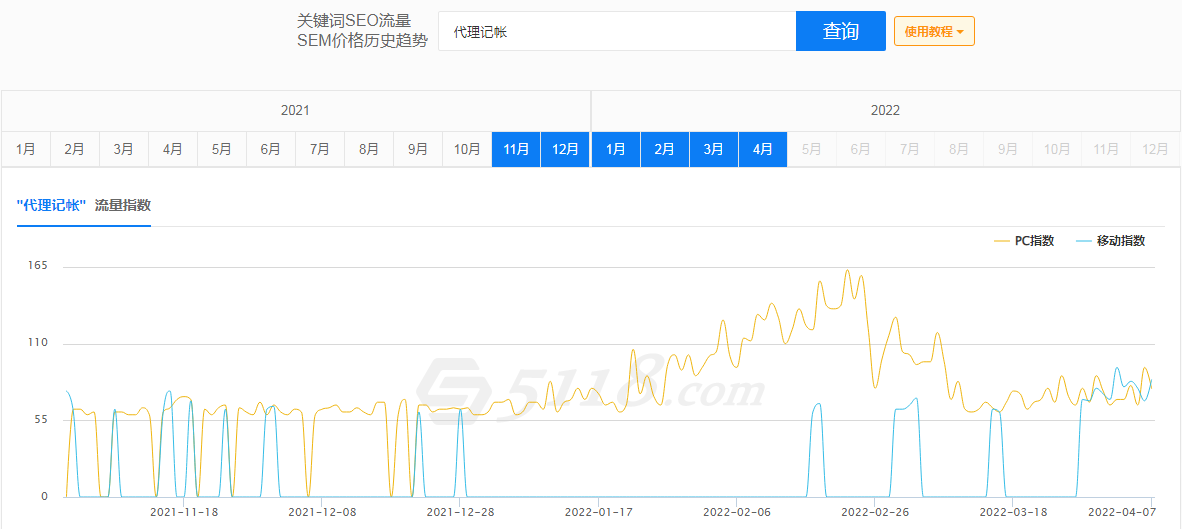This screenshot has height=529, width=1182.
Task: Select 2021 7月 month button
Action: 320,149
